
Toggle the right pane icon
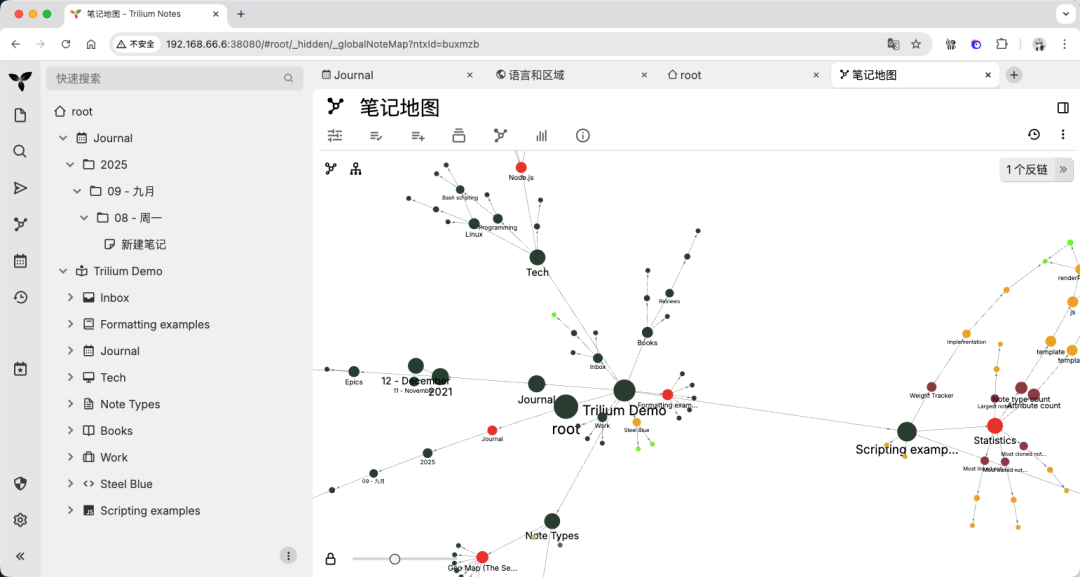pyautogui.click(x=1063, y=108)
